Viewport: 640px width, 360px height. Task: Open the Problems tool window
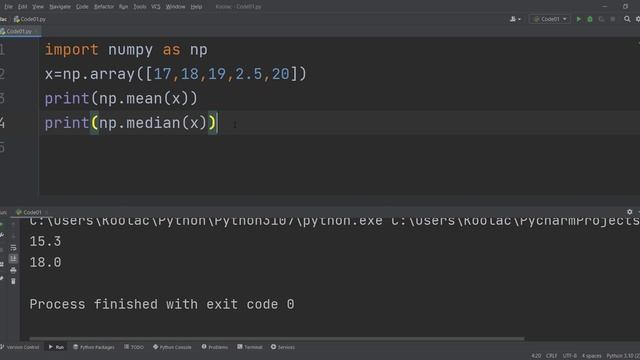pos(215,347)
